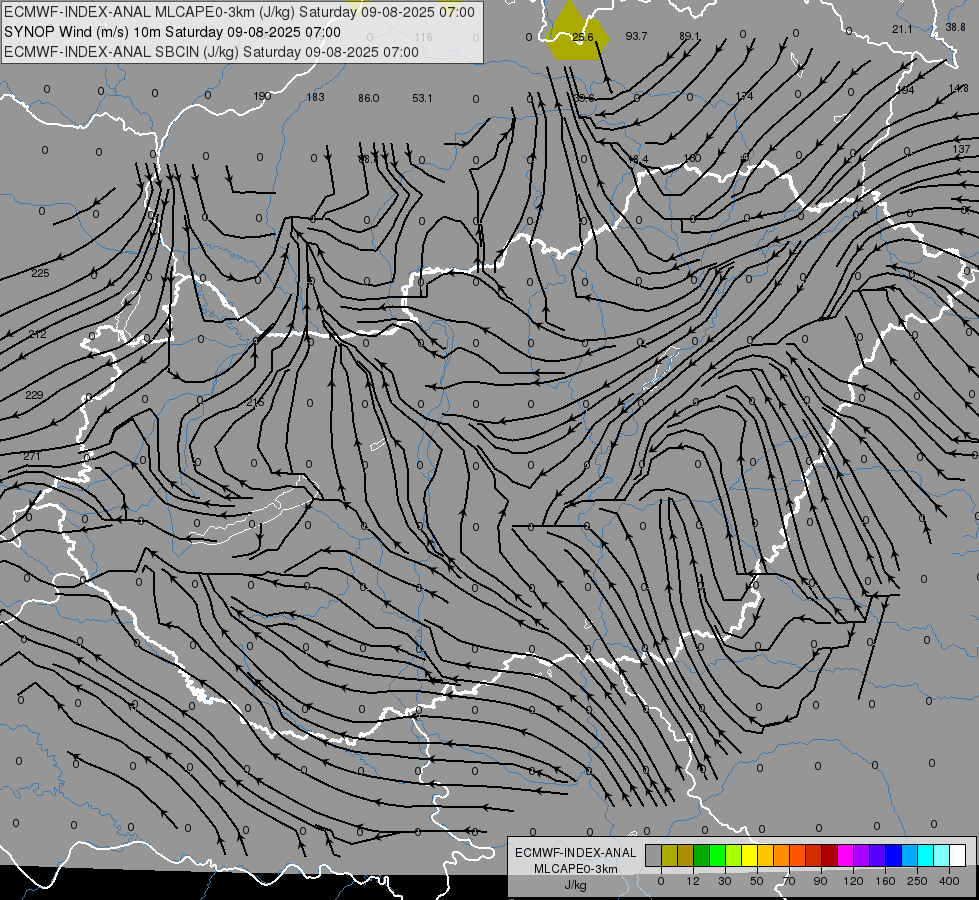Click the map value 271
979x900 pixels.
click(32, 457)
